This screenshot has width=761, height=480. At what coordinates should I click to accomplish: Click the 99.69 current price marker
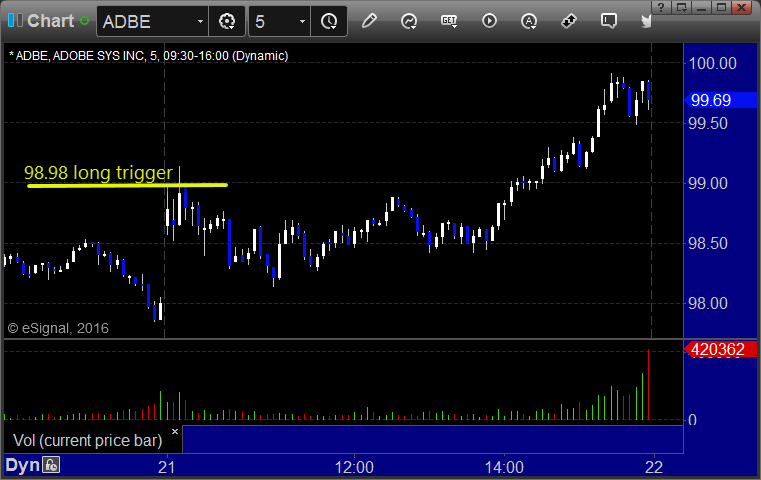pyautogui.click(x=720, y=100)
